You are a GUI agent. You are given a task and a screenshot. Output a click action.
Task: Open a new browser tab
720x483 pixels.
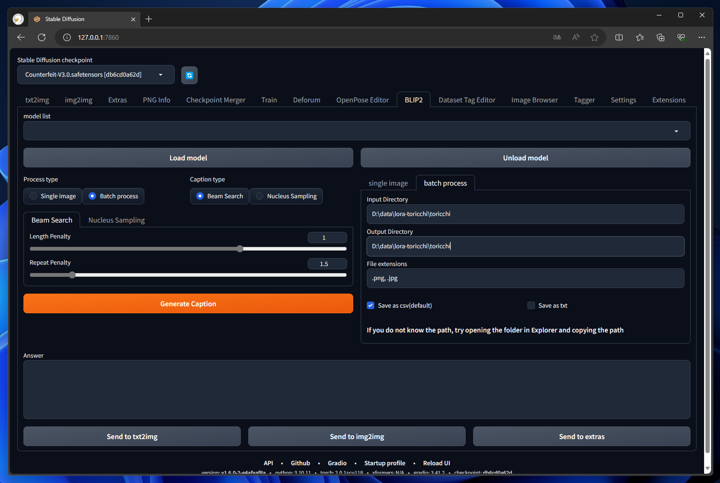click(x=148, y=19)
